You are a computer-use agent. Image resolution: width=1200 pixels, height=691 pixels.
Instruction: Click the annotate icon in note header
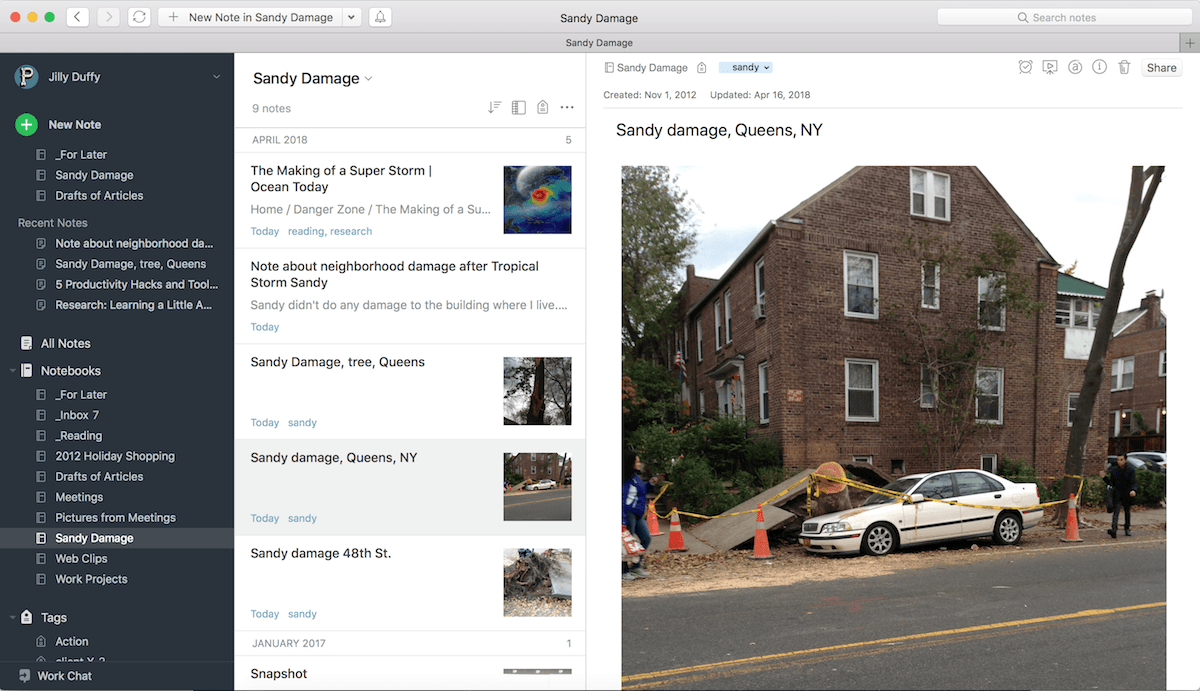point(1075,67)
